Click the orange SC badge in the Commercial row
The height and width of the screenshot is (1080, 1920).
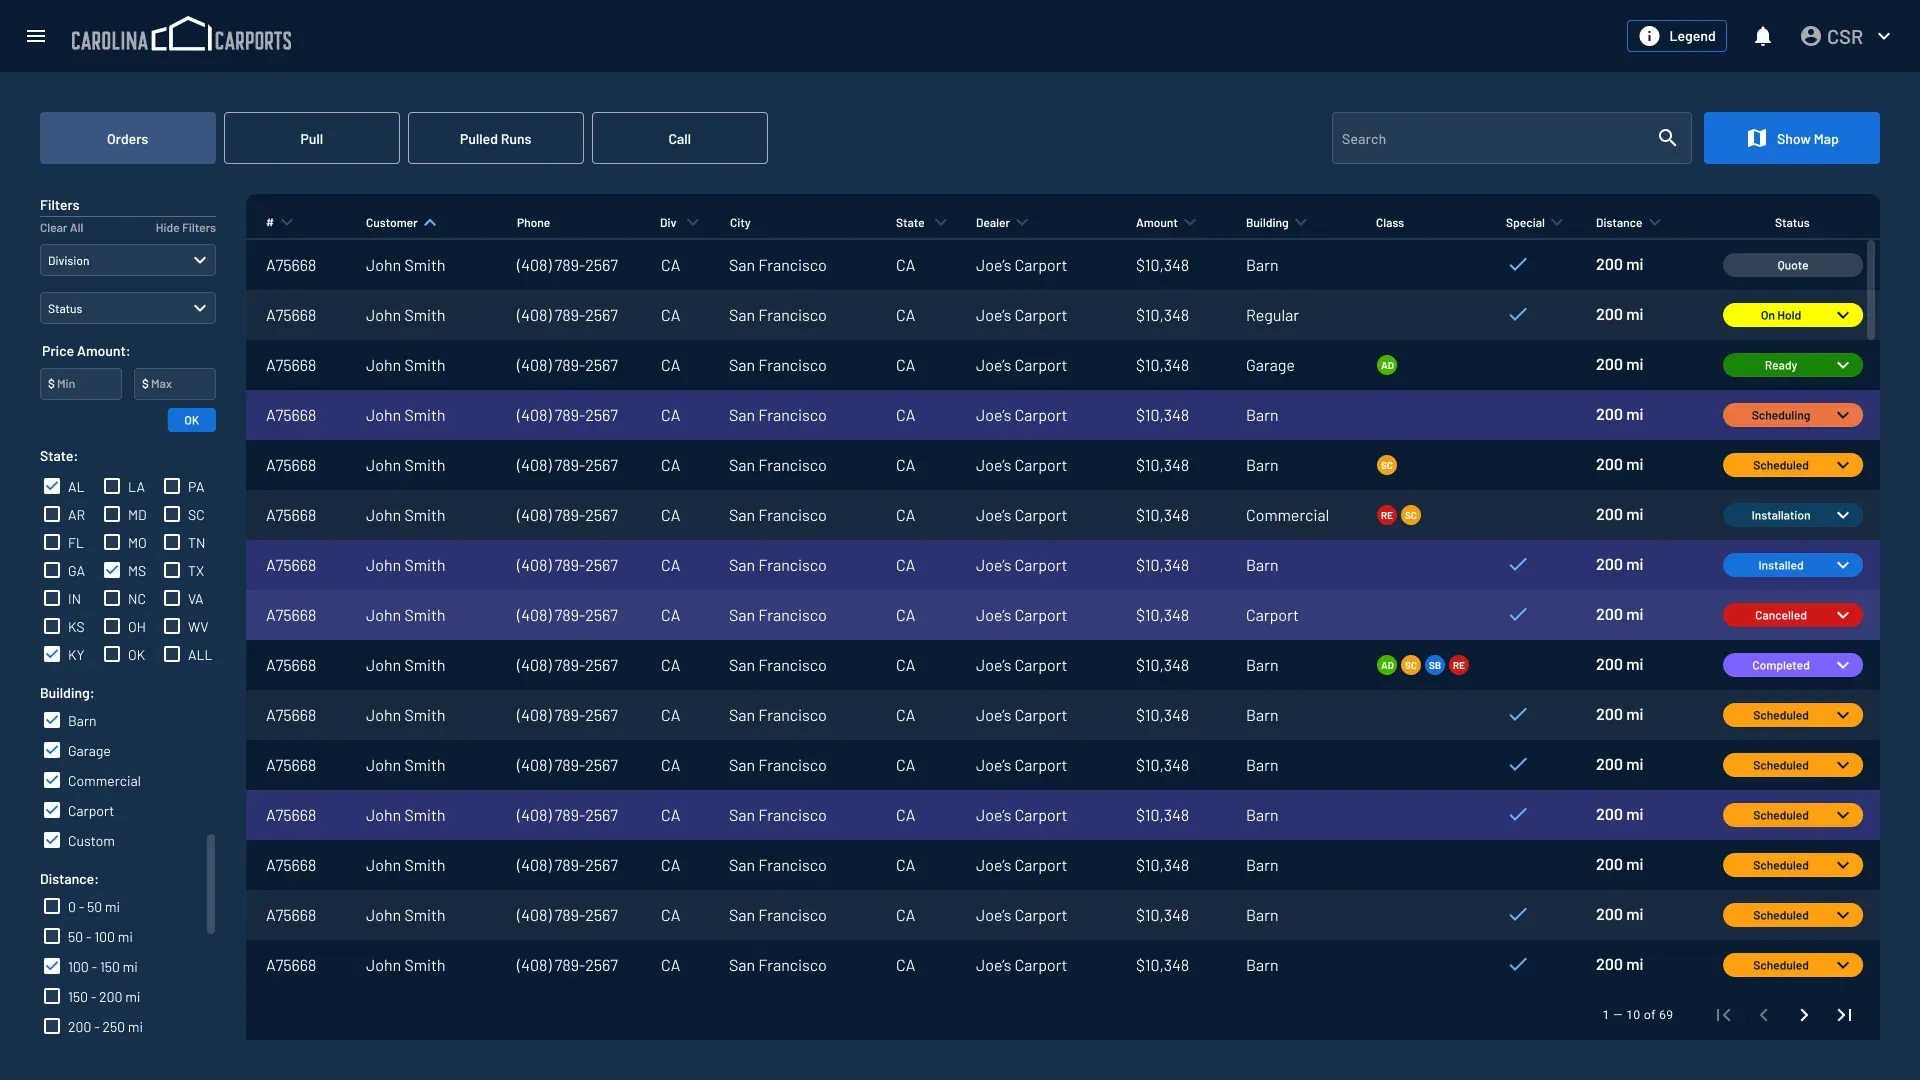click(x=1411, y=515)
